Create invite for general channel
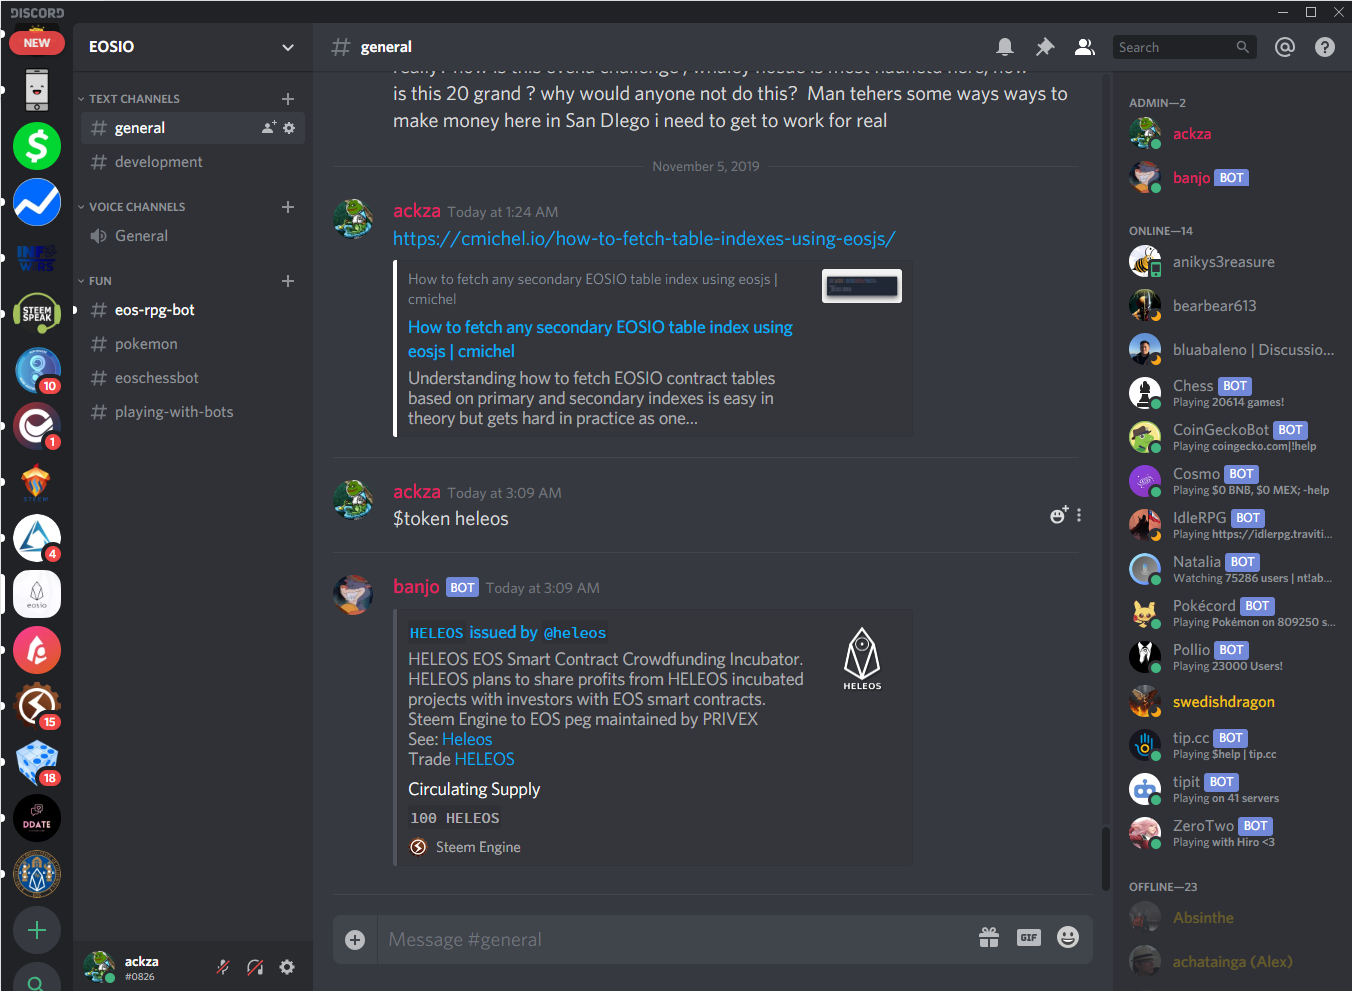This screenshot has width=1352, height=991. coord(269,128)
